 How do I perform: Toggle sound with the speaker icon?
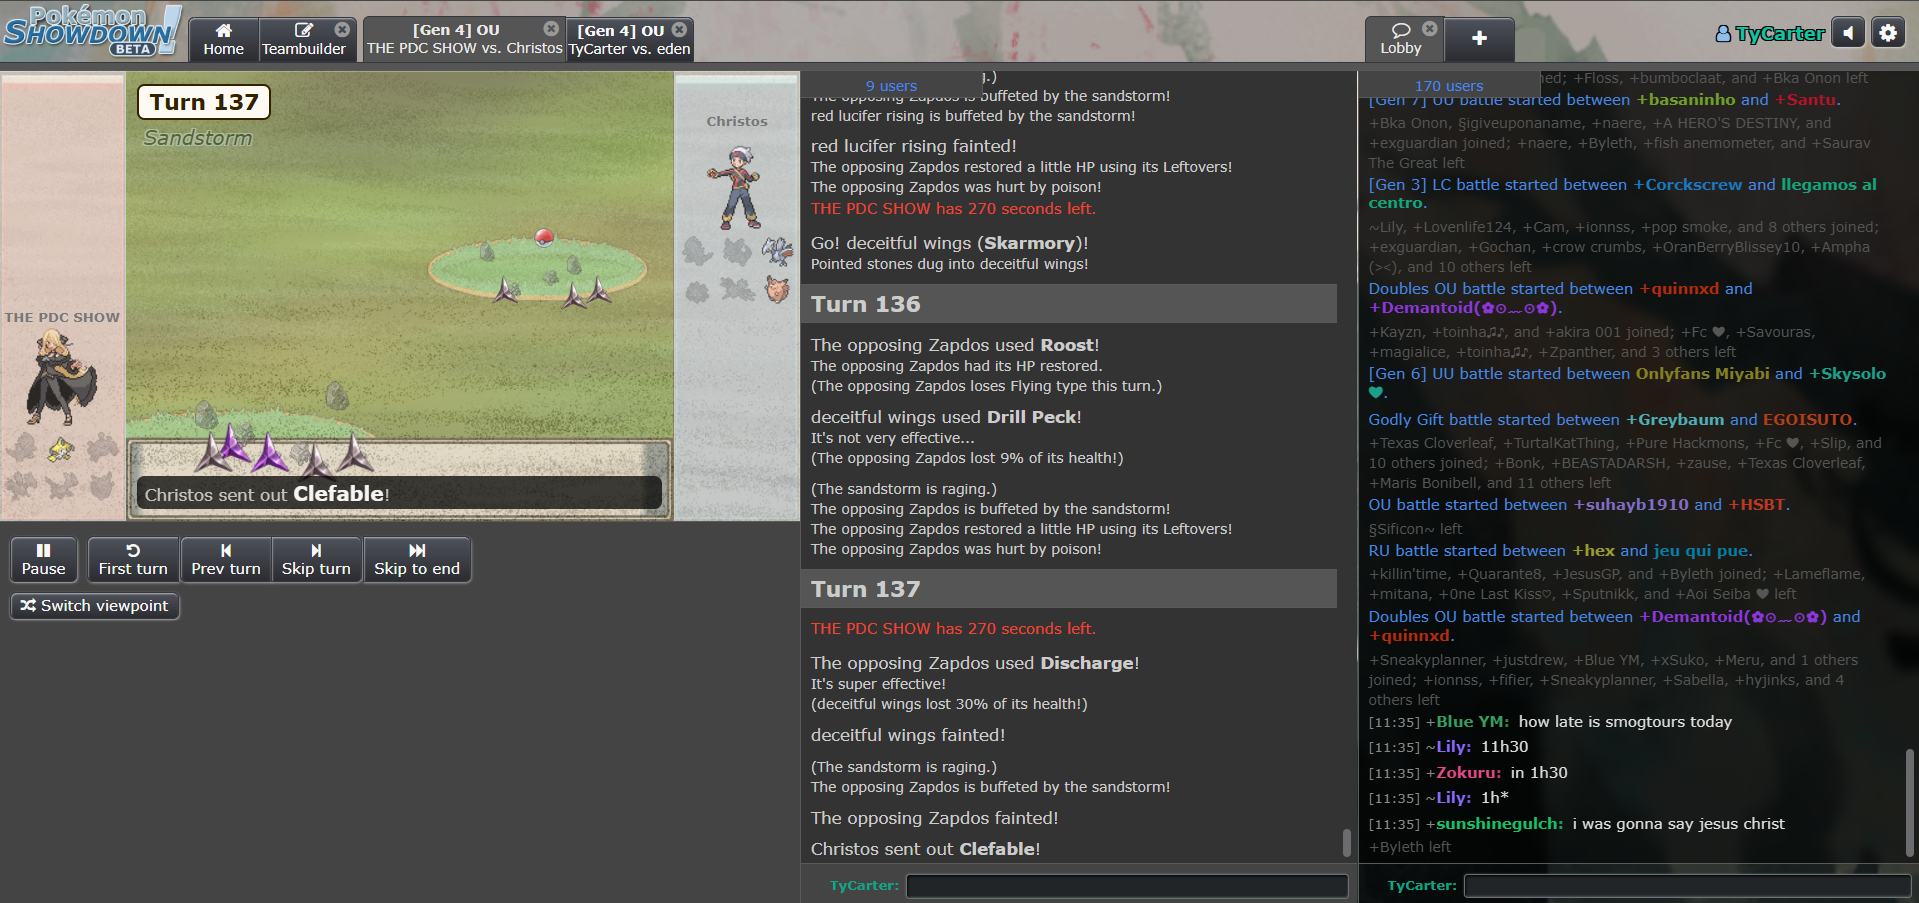click(x=1848, y=33)
